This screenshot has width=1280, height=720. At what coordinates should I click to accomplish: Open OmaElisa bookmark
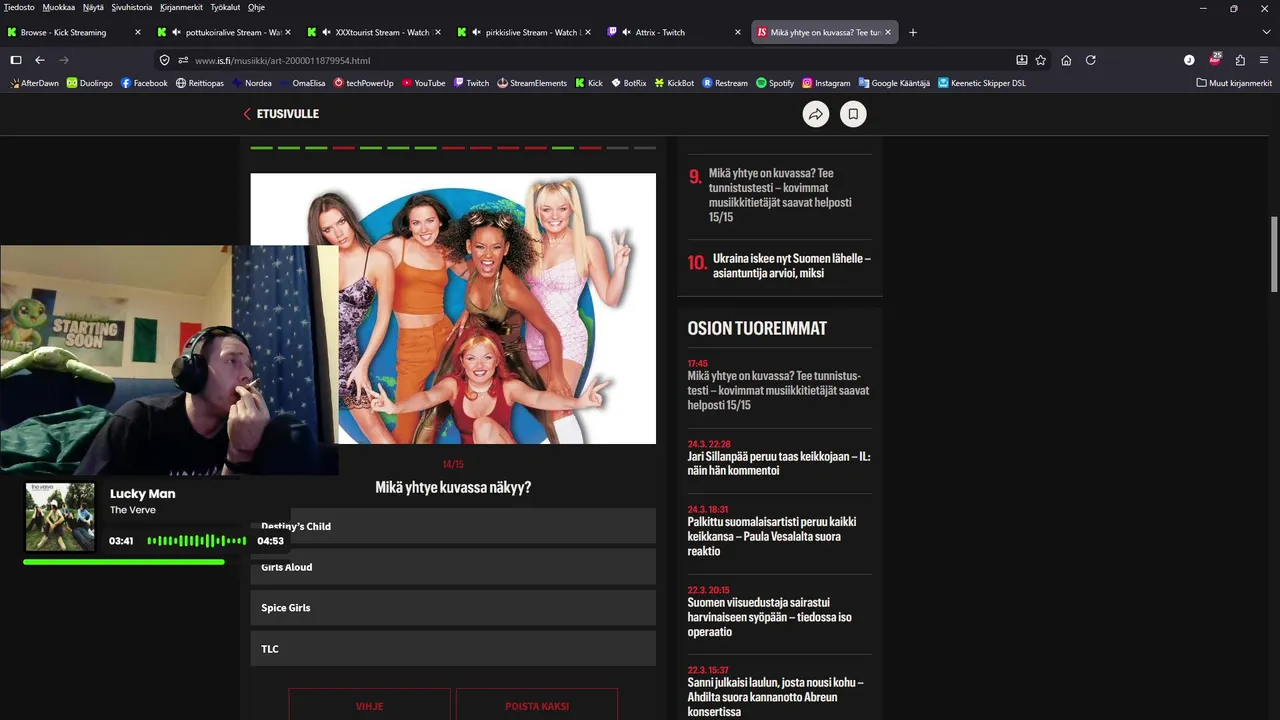point(303,83)
